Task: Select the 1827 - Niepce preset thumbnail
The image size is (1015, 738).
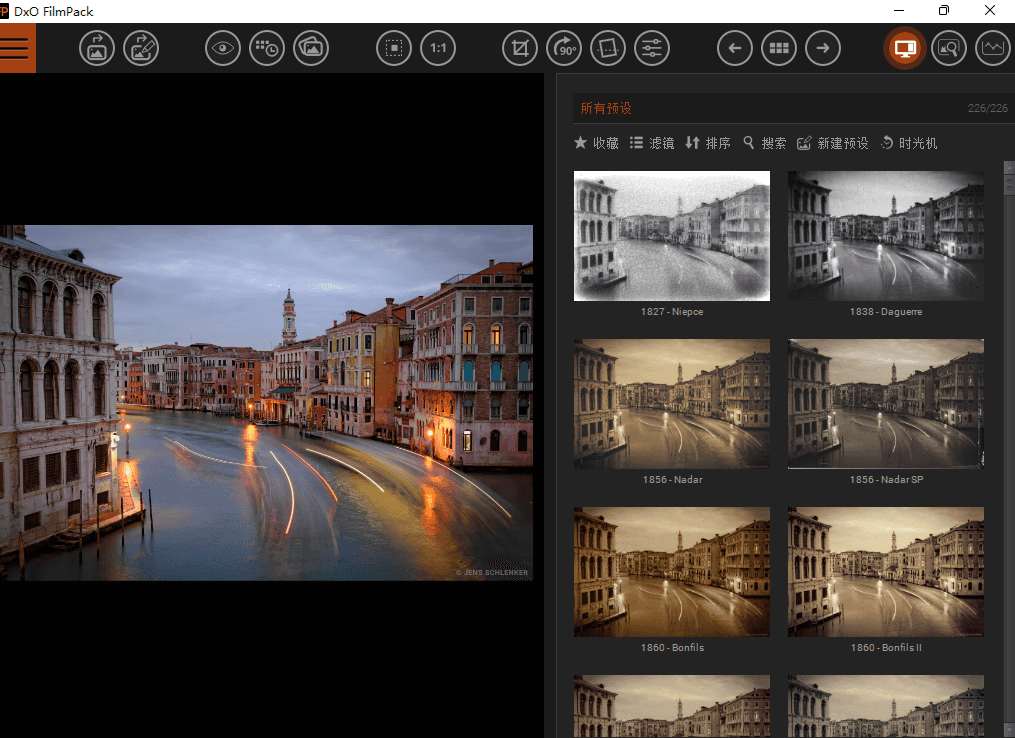Action: [x=672, y=236]
